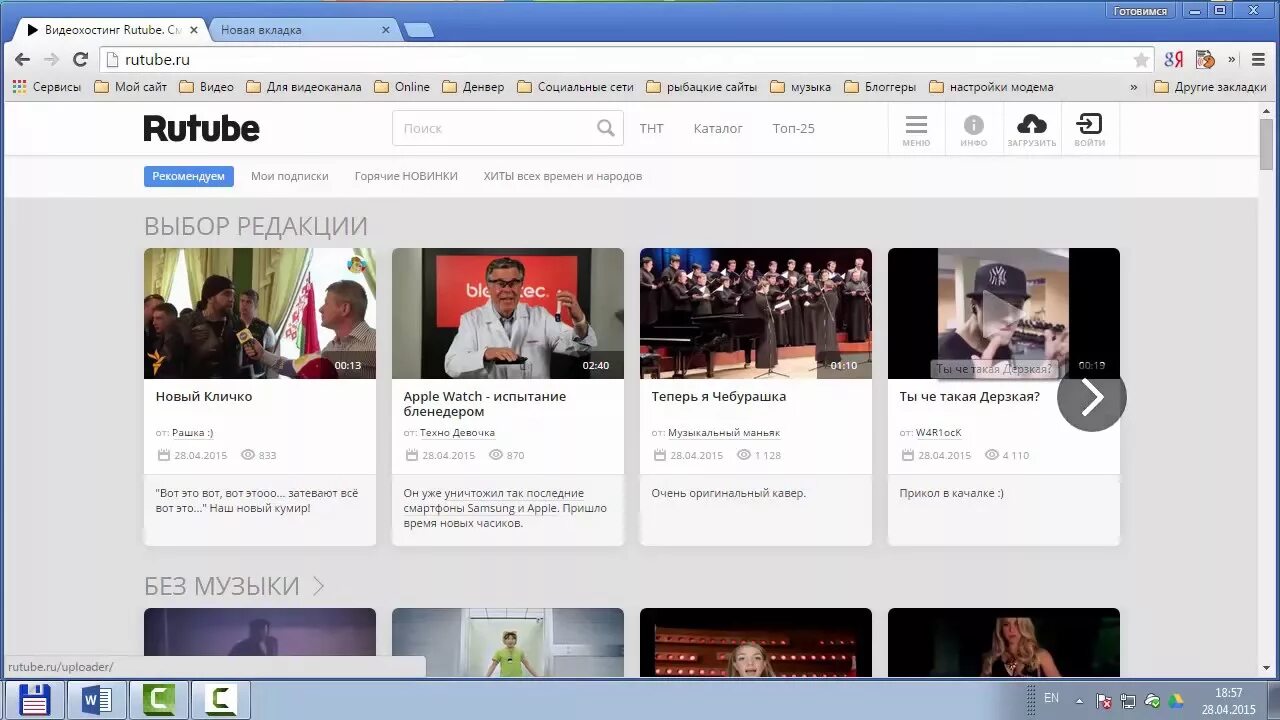Open the Chrome menu icon
The image size is (1280, 720).
(x=1259, y=60)
